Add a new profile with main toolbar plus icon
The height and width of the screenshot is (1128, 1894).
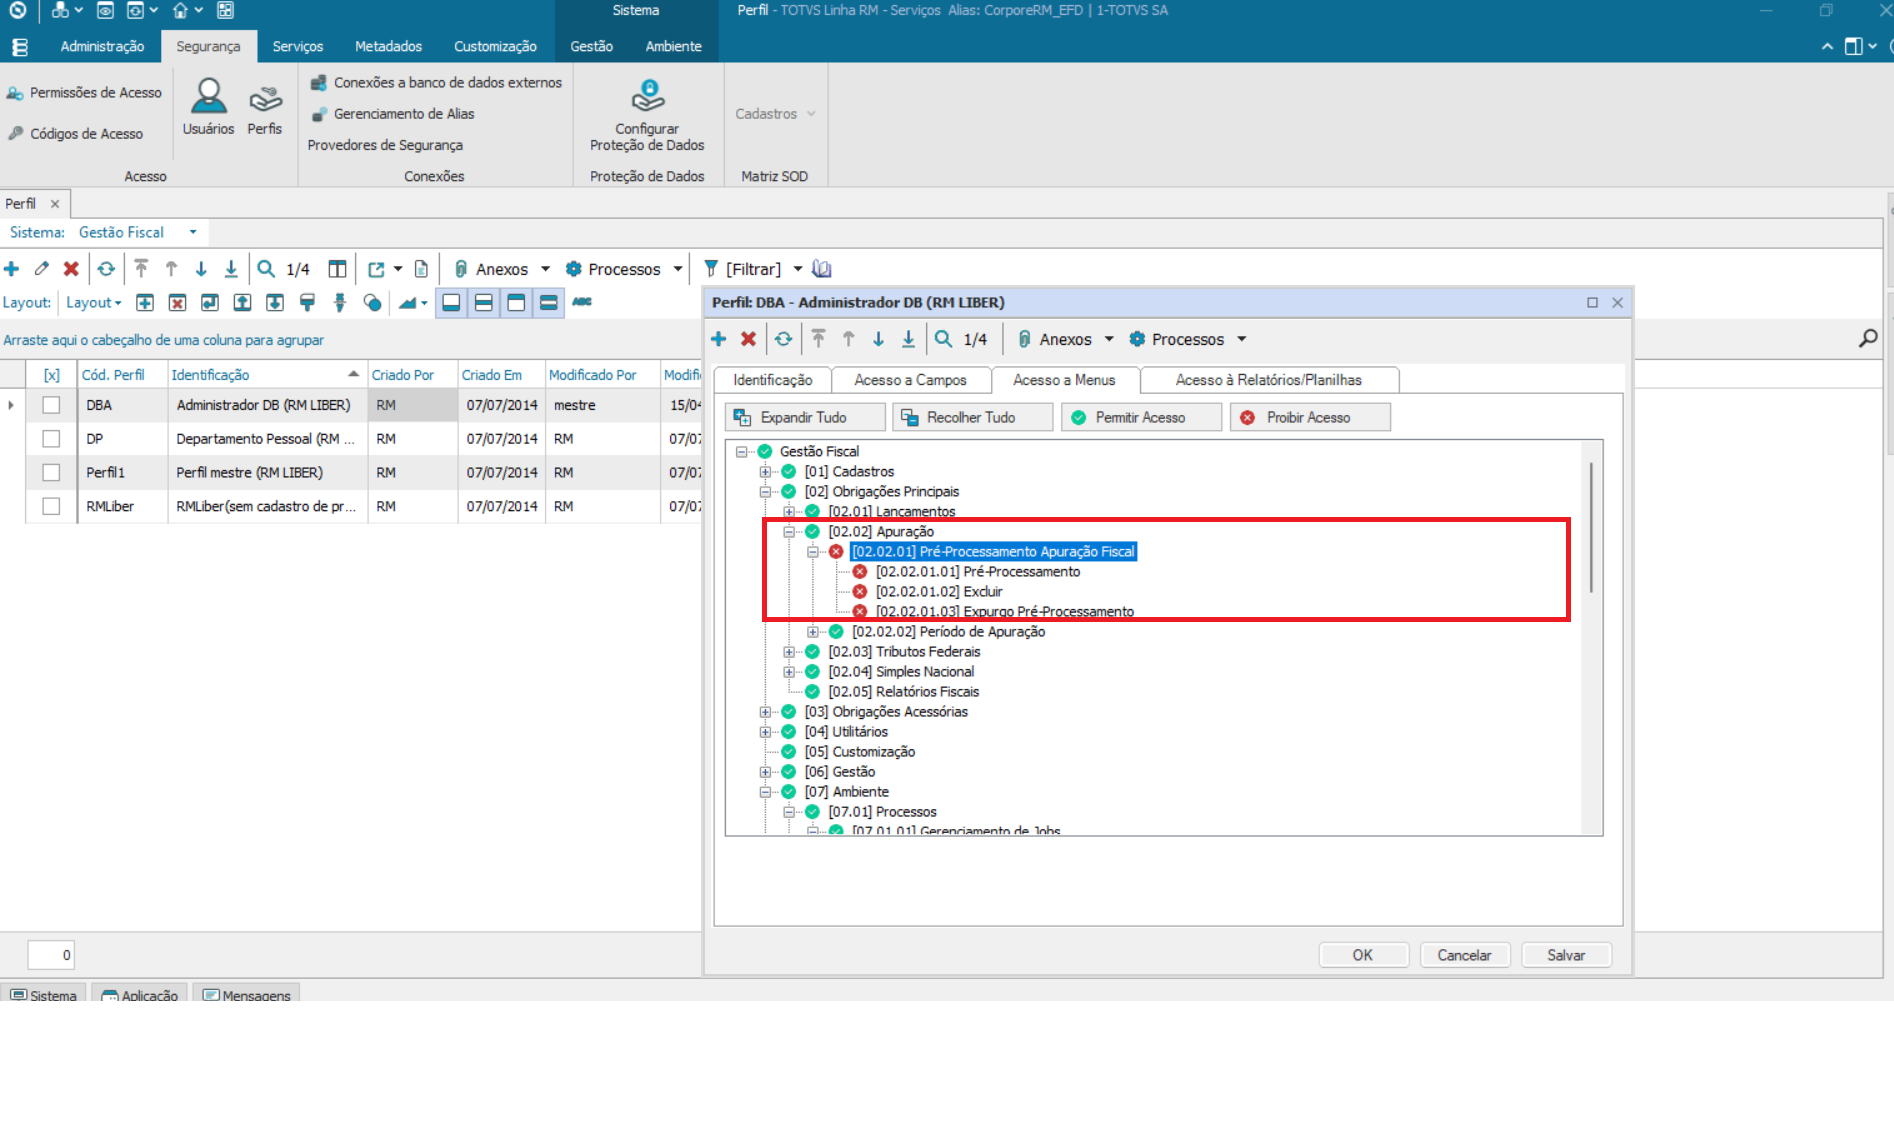(x=12, y=269)
